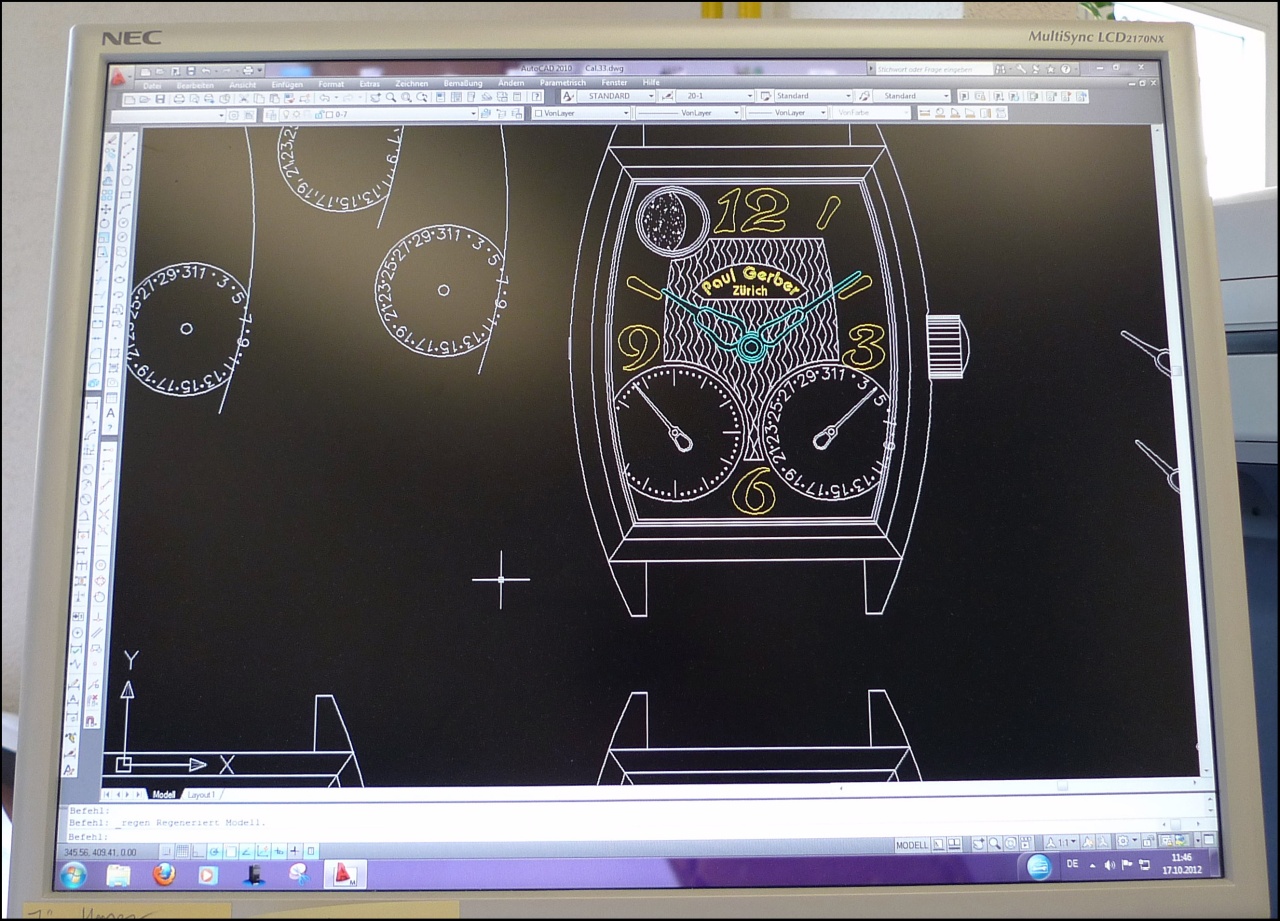Open Firefox from the Windows taskbar

(164, 874)
